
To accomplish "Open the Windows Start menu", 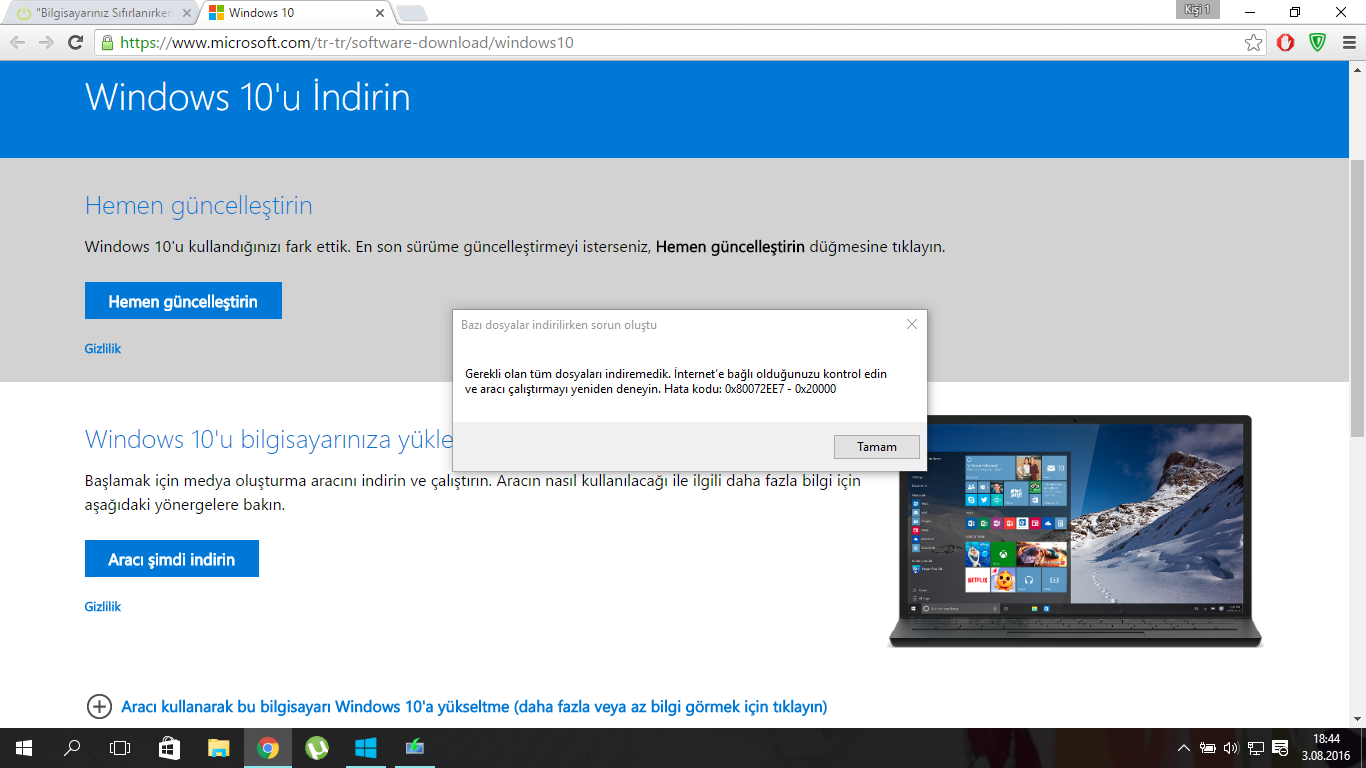I will pos(23,748).
